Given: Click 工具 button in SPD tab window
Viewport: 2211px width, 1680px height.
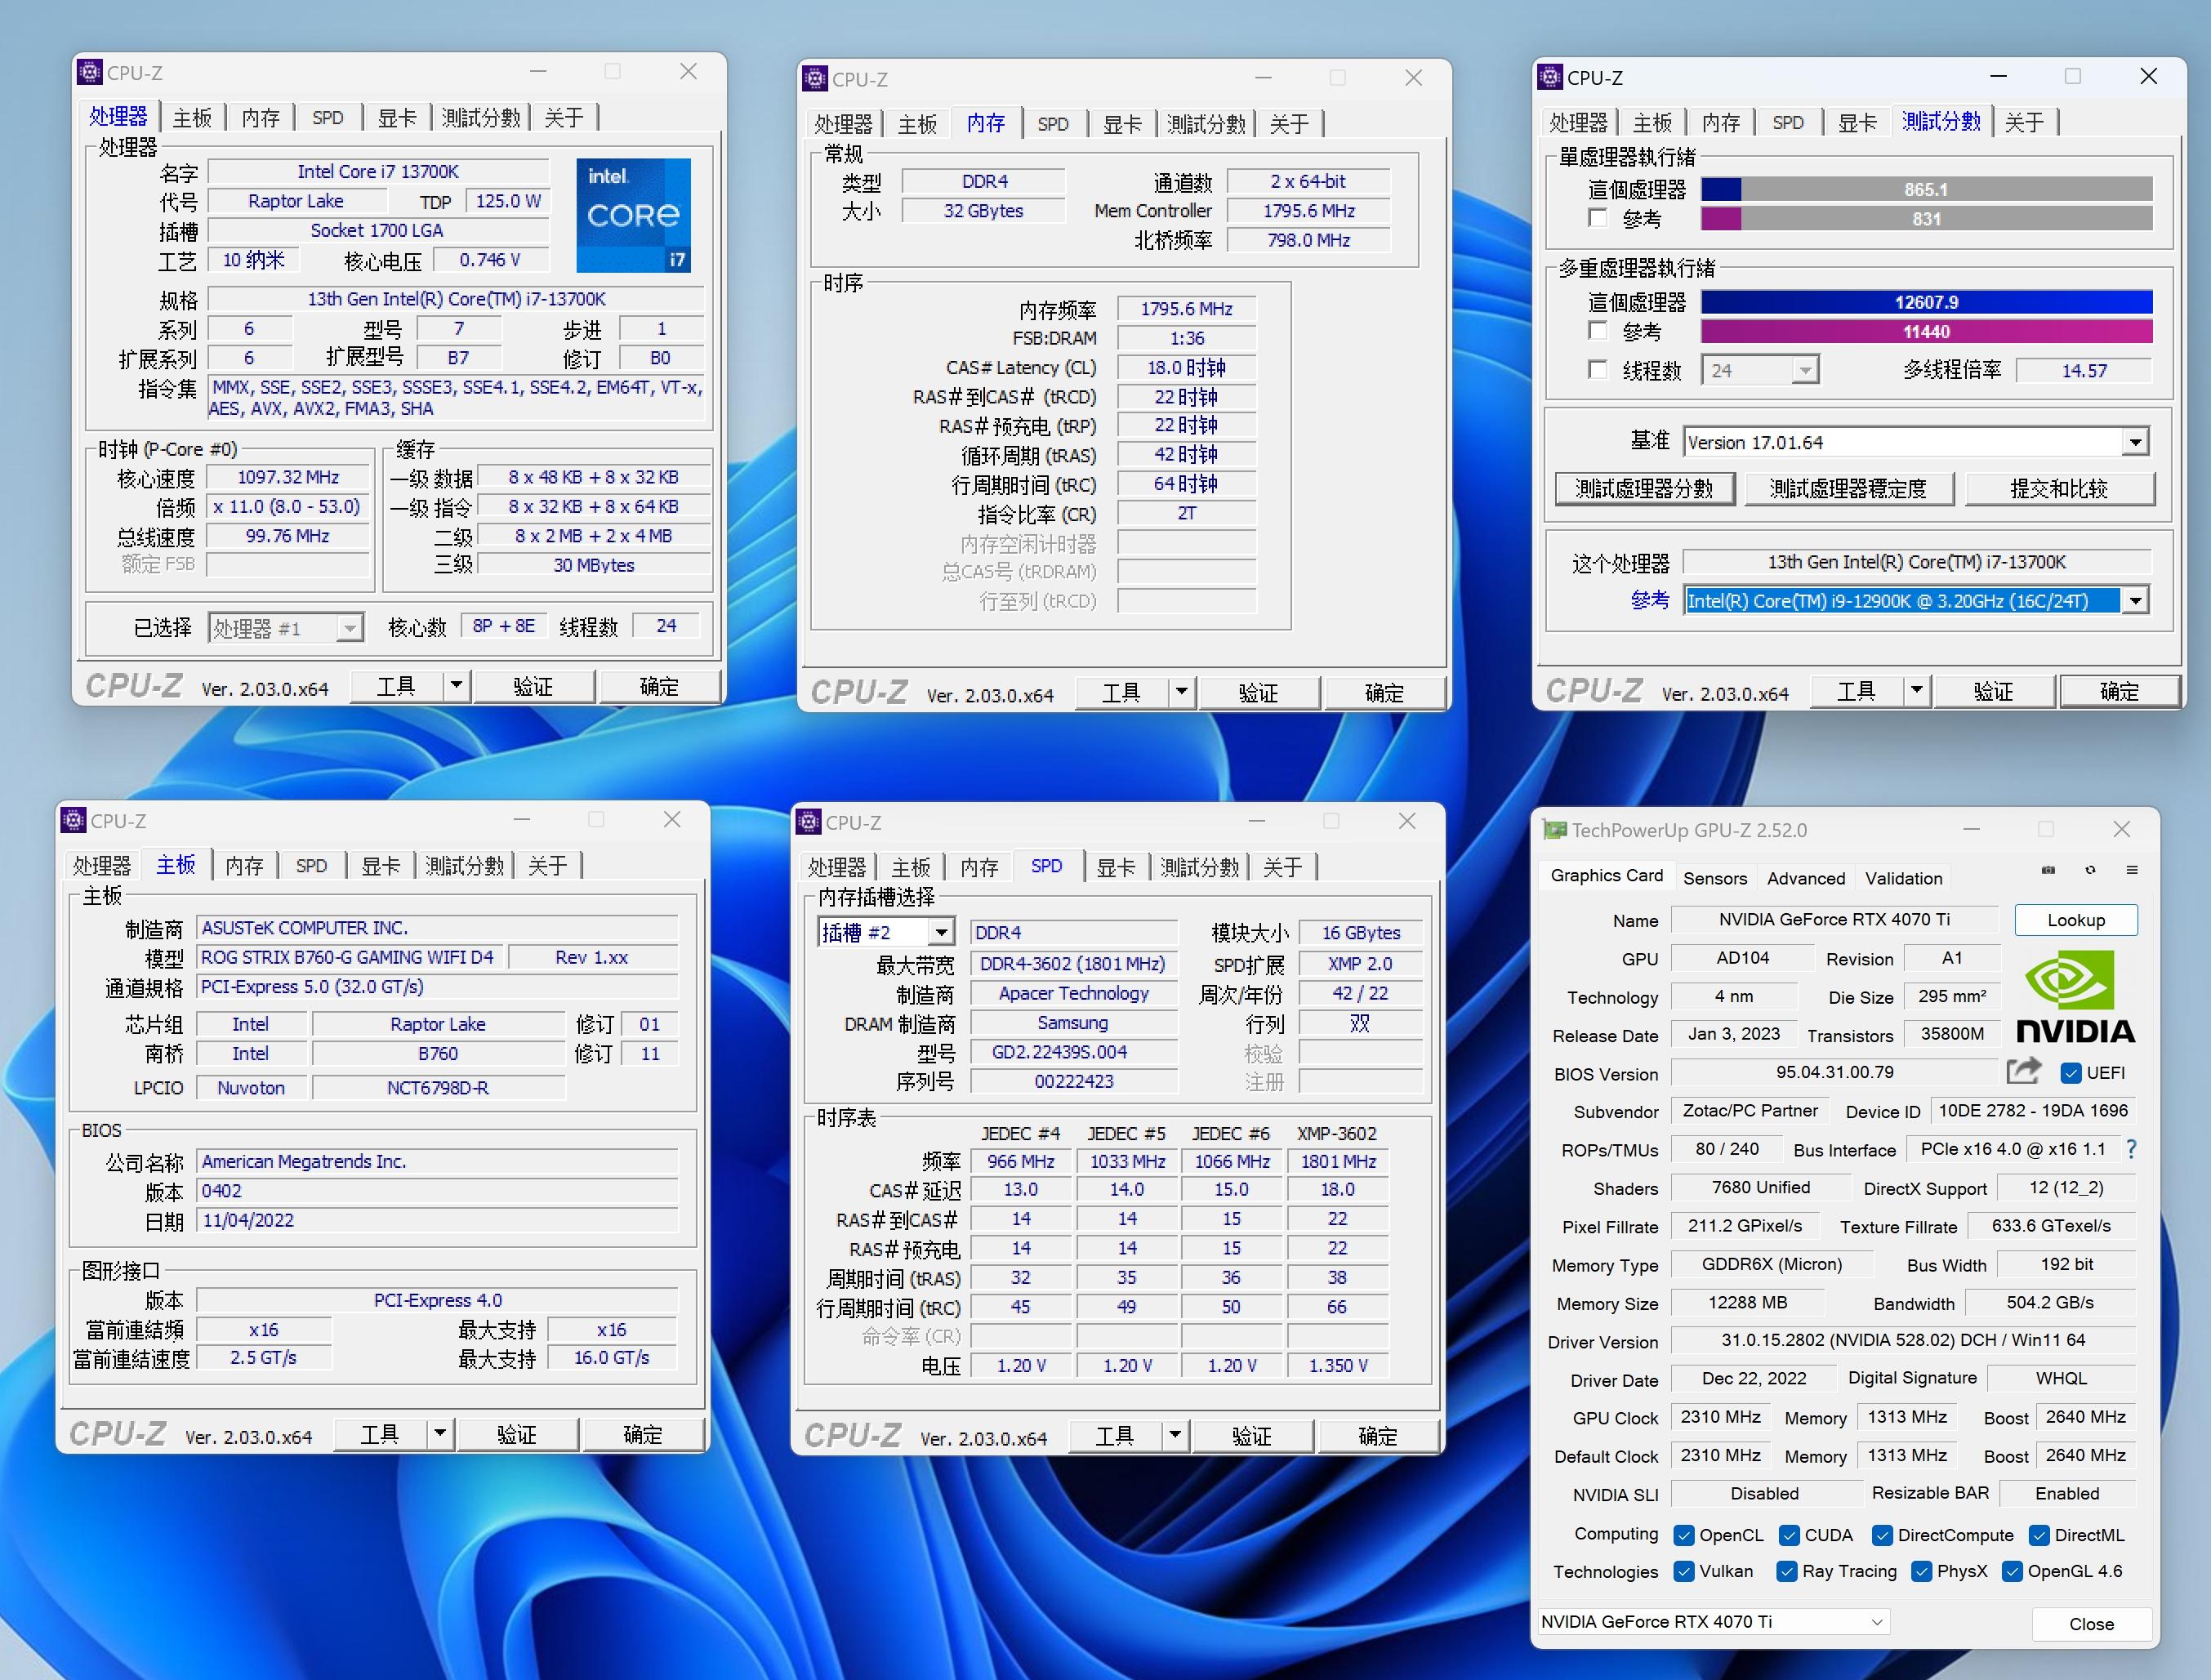Looking at the screenshot, I should (1115, 1435).
